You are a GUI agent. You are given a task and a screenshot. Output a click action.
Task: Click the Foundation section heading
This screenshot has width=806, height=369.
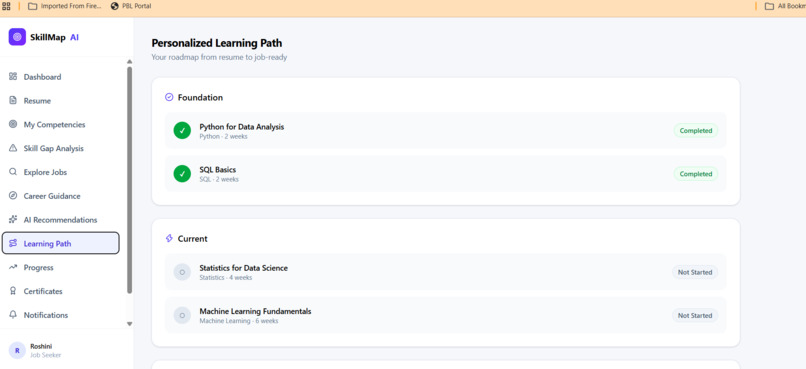[200, 97]
